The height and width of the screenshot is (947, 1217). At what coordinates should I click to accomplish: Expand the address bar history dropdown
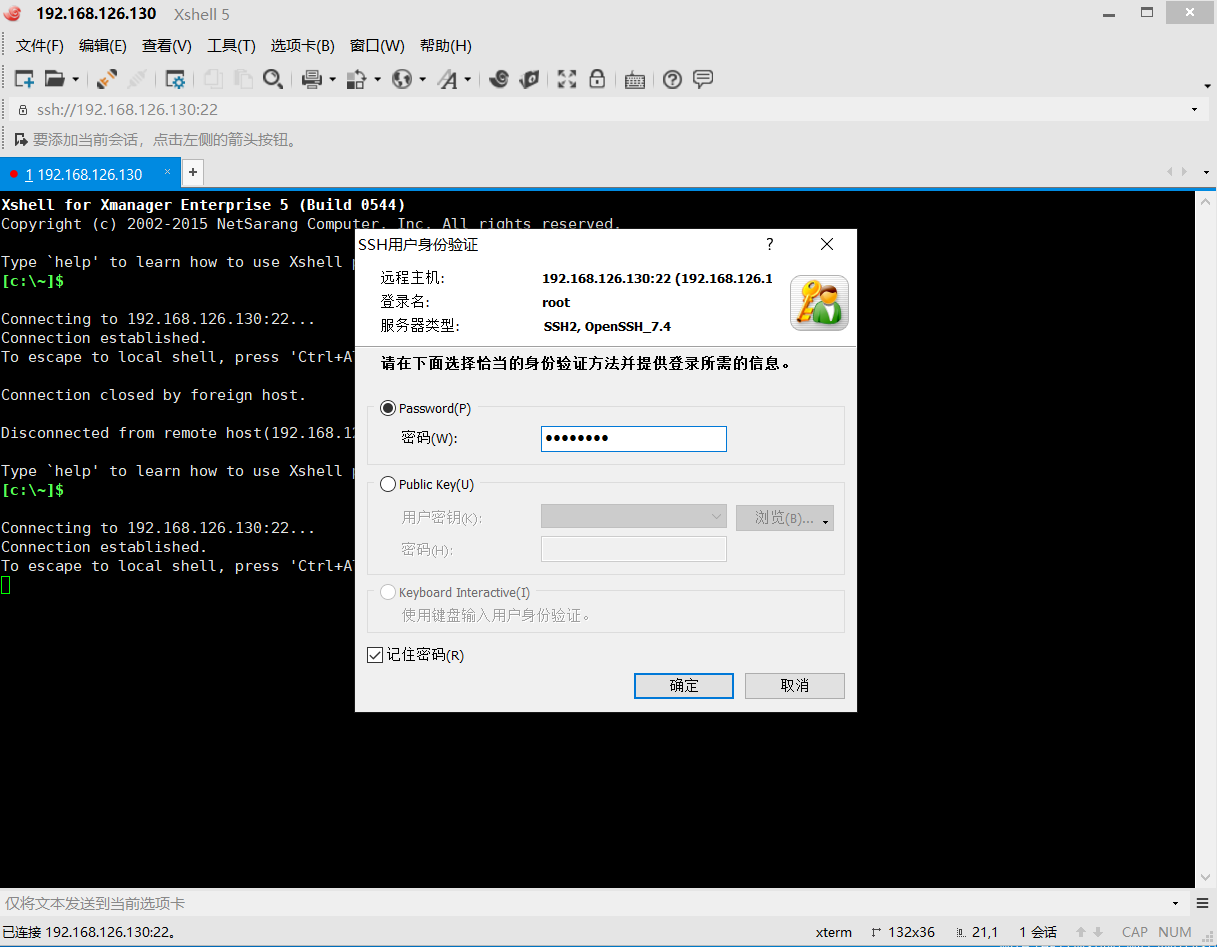(1195, 109)
